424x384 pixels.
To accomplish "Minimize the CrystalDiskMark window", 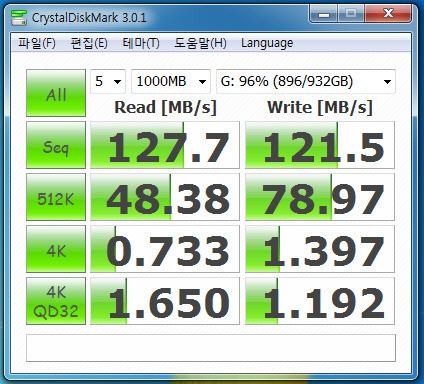I will (x=324, y=14).
